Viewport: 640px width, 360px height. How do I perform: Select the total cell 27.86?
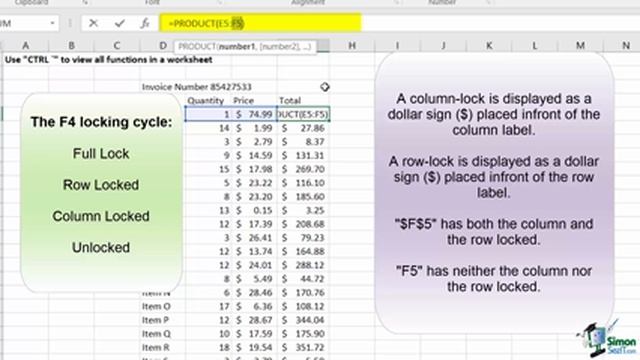303,128
